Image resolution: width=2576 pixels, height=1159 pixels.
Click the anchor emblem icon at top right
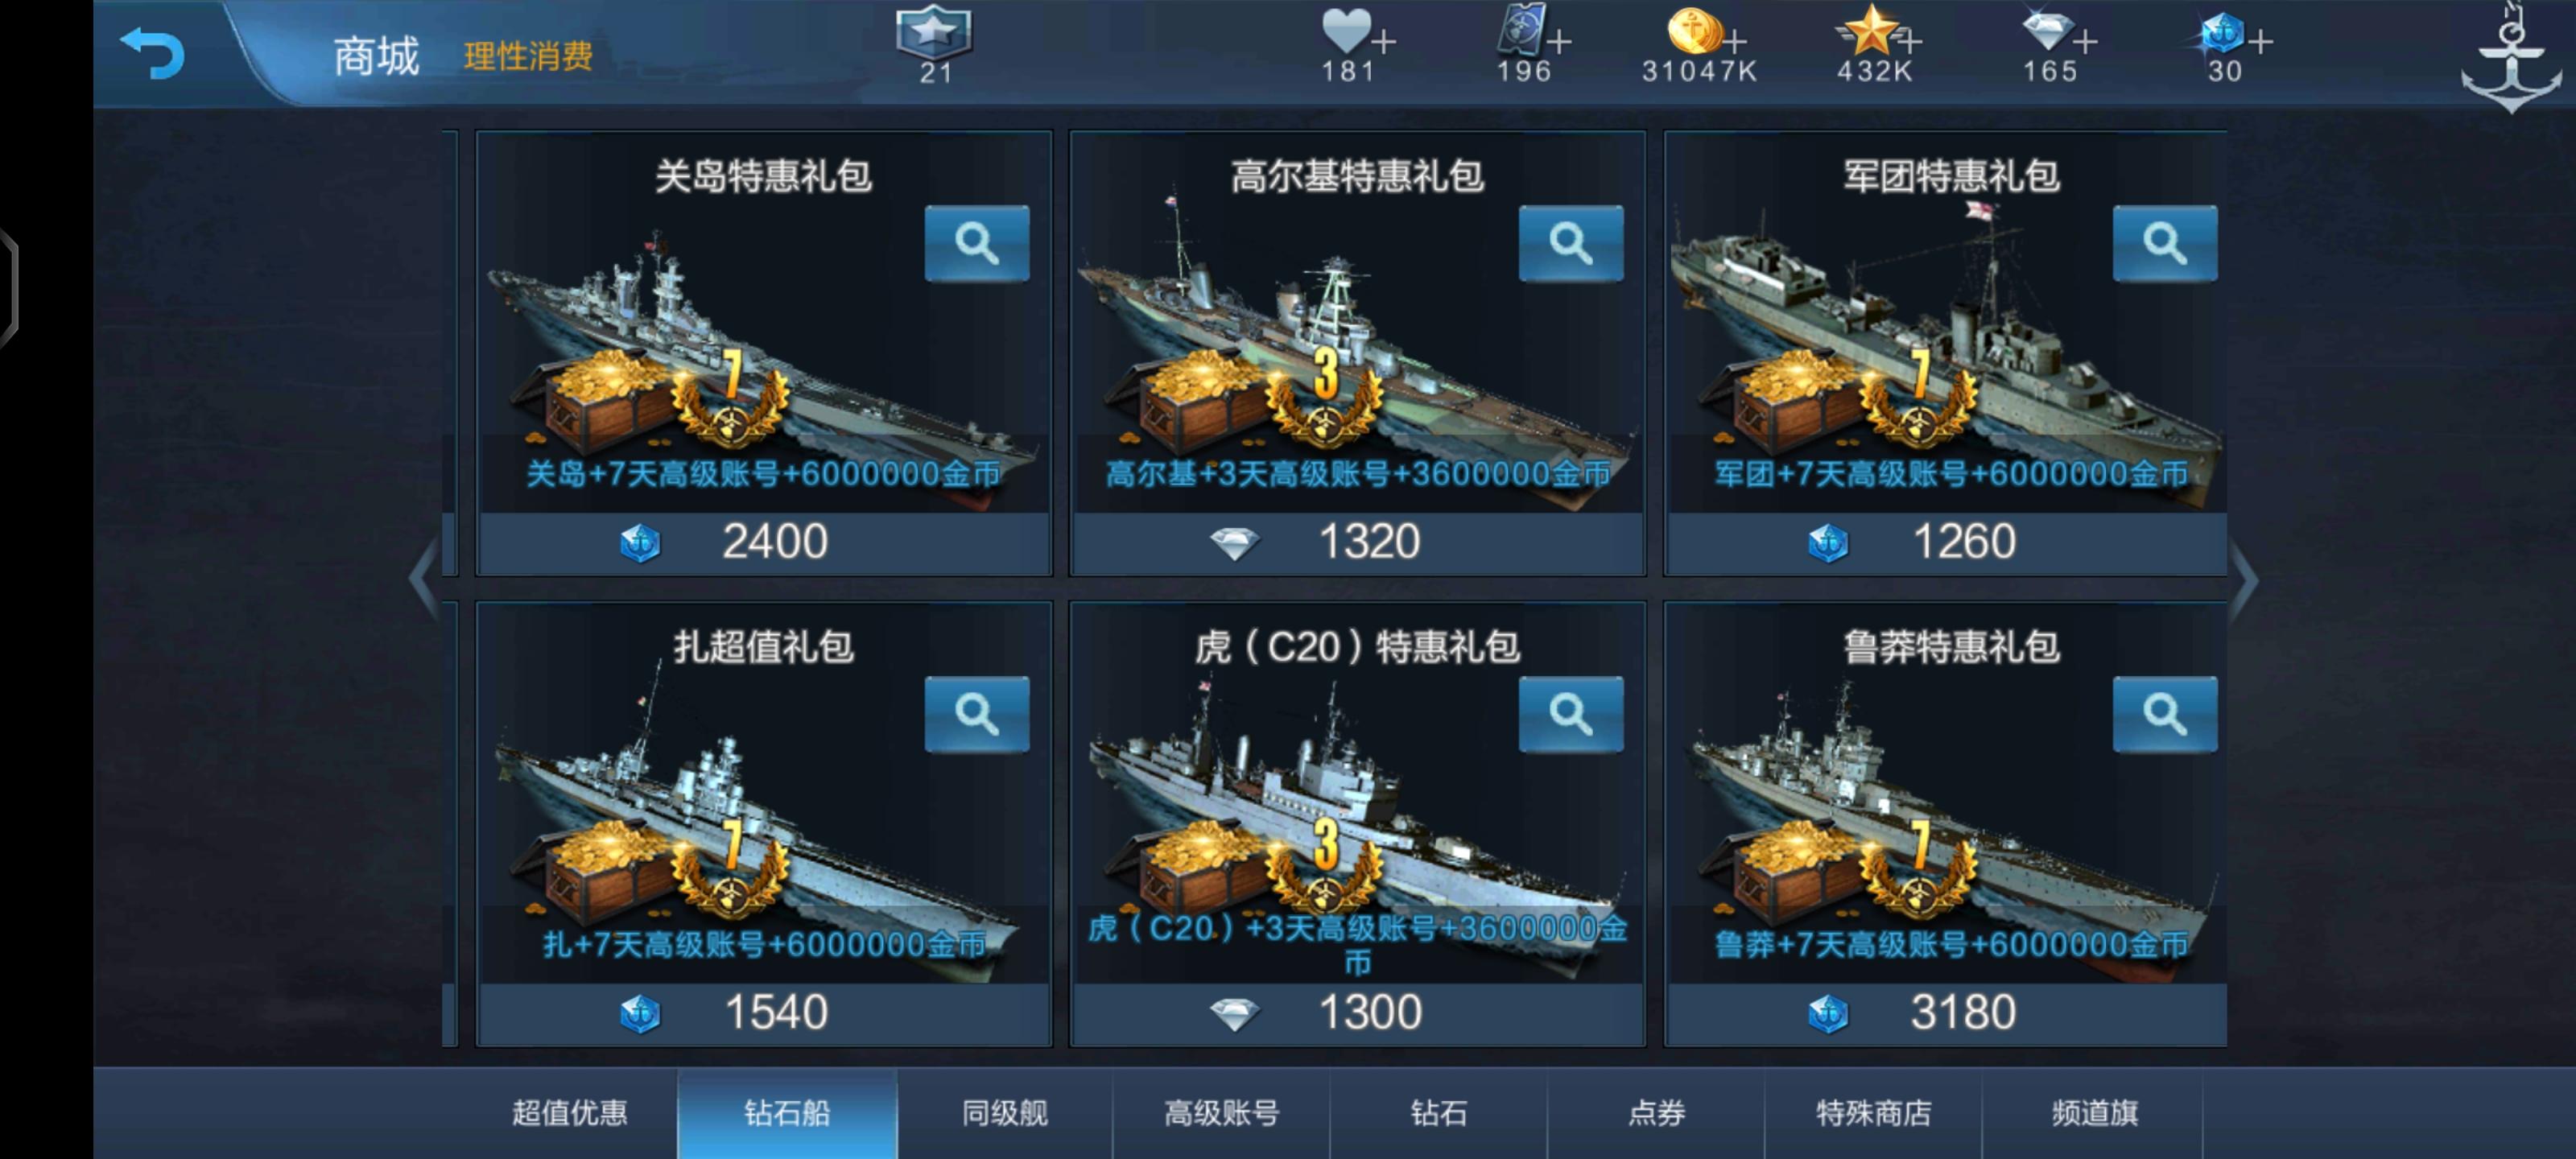pos(2511,60)
